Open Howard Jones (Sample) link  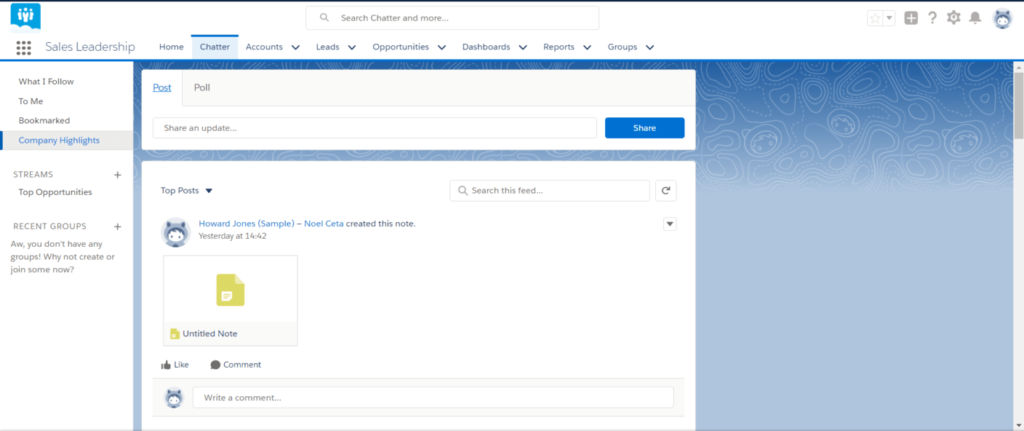(x=247, y=223)
